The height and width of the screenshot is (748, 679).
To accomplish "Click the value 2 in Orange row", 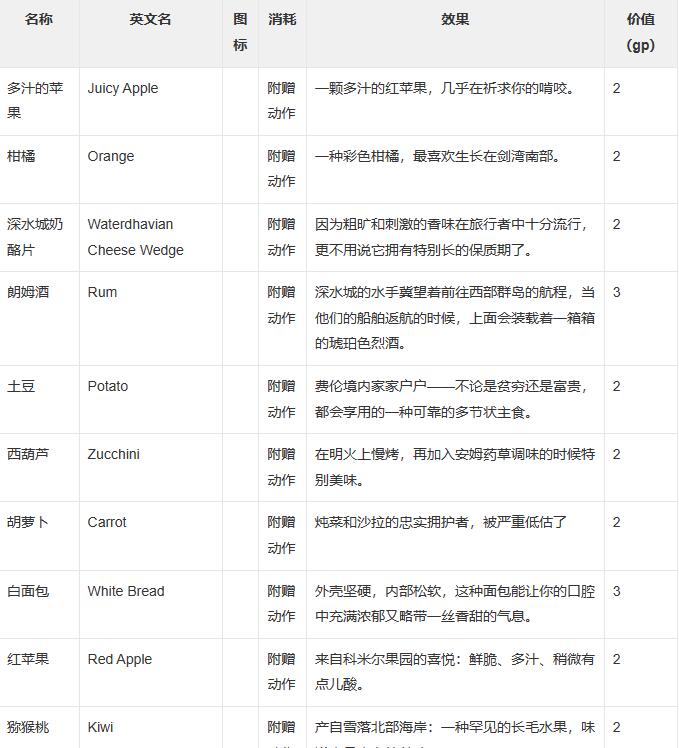I will click(616, 156).
